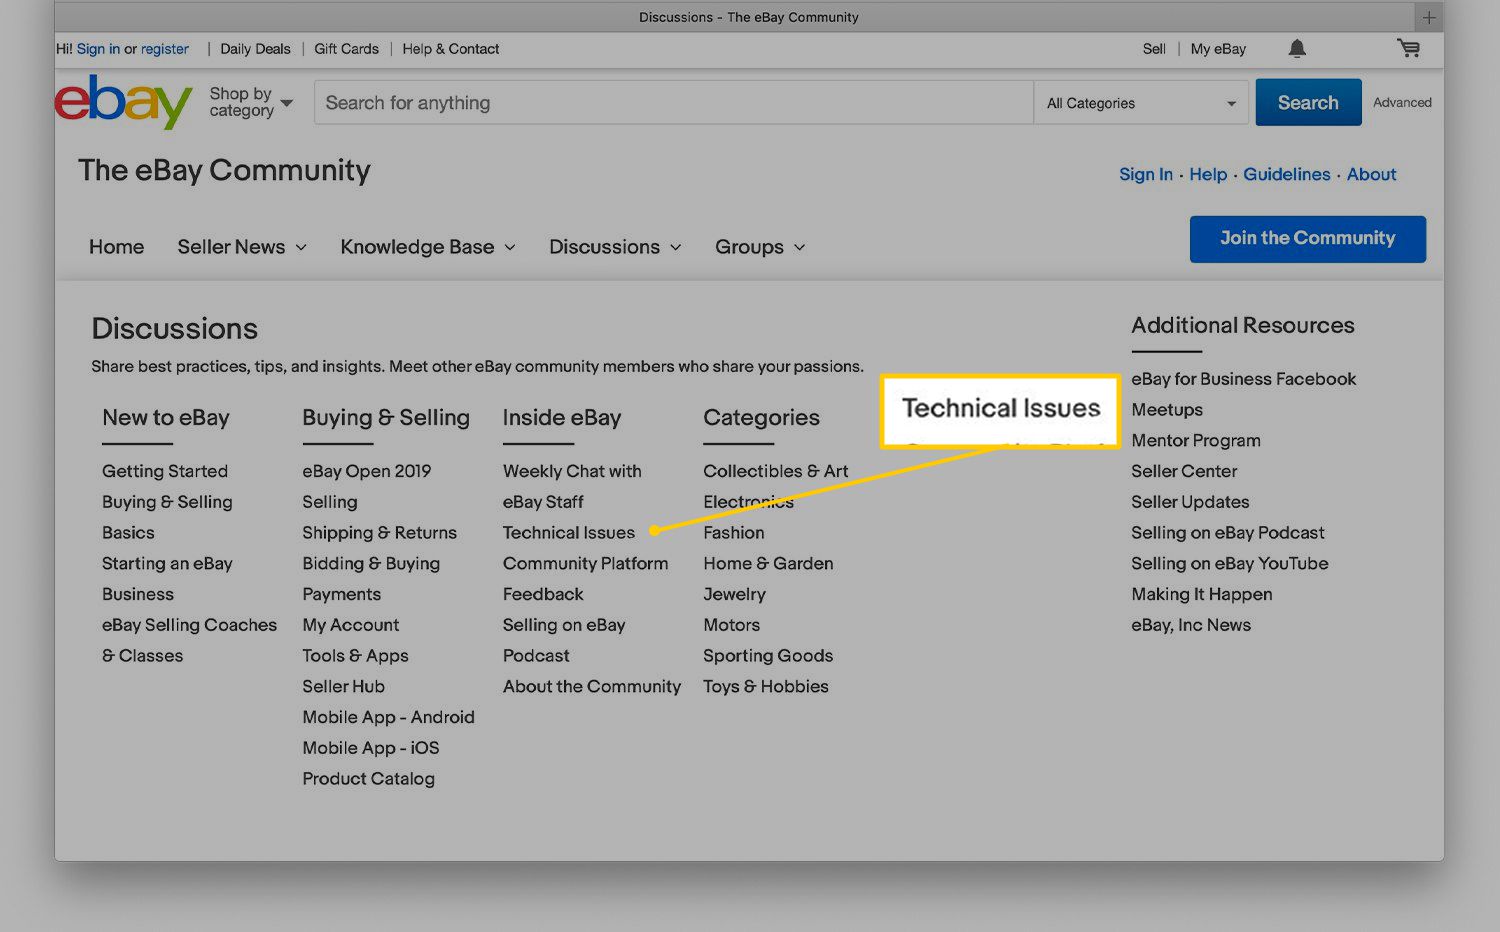
Task: Click community Sign In link
Action: pos(1146,174)
